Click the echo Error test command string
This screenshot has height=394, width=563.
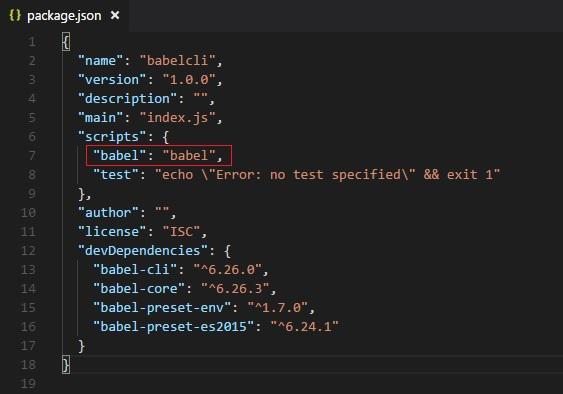pos(327,175)
